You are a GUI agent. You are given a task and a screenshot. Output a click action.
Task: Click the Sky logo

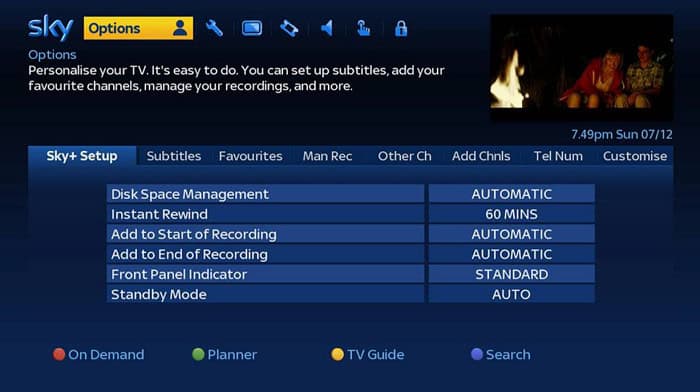coord(50,28)
